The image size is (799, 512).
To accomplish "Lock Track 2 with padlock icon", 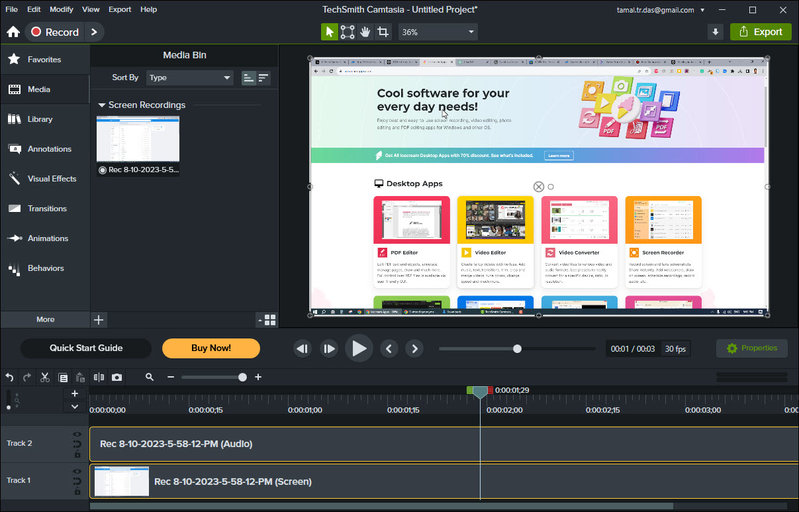I will click(77, 454).
